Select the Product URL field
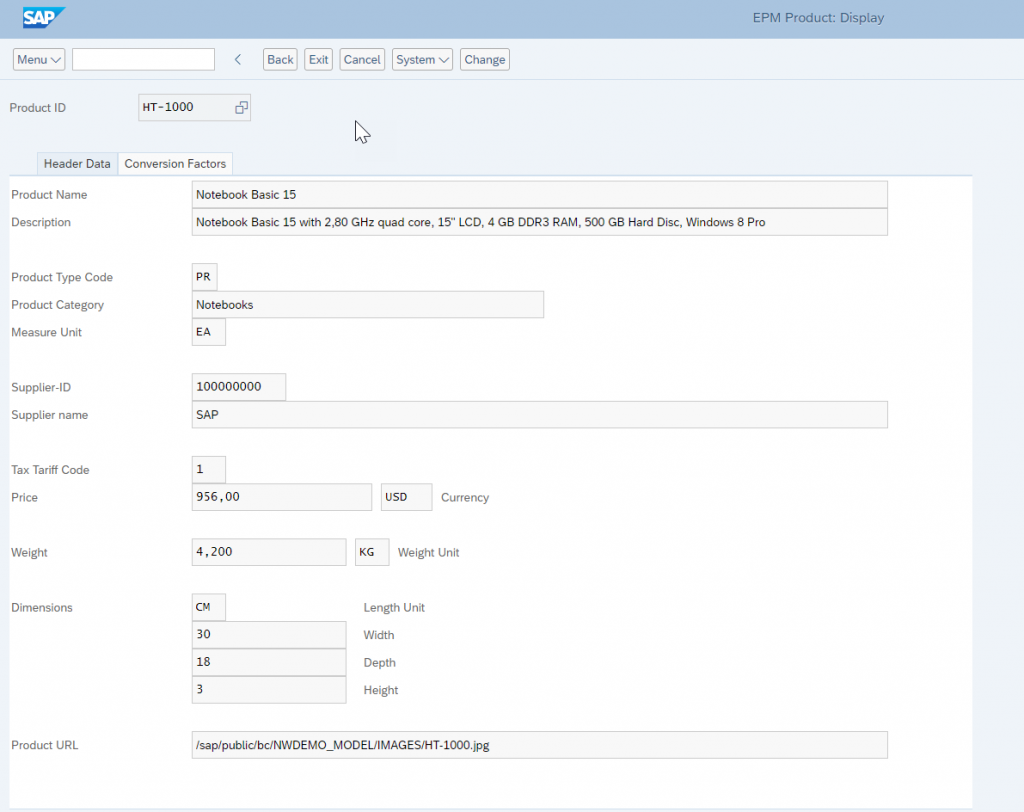This screenshot has width=1024, height=812. point(539,745)
